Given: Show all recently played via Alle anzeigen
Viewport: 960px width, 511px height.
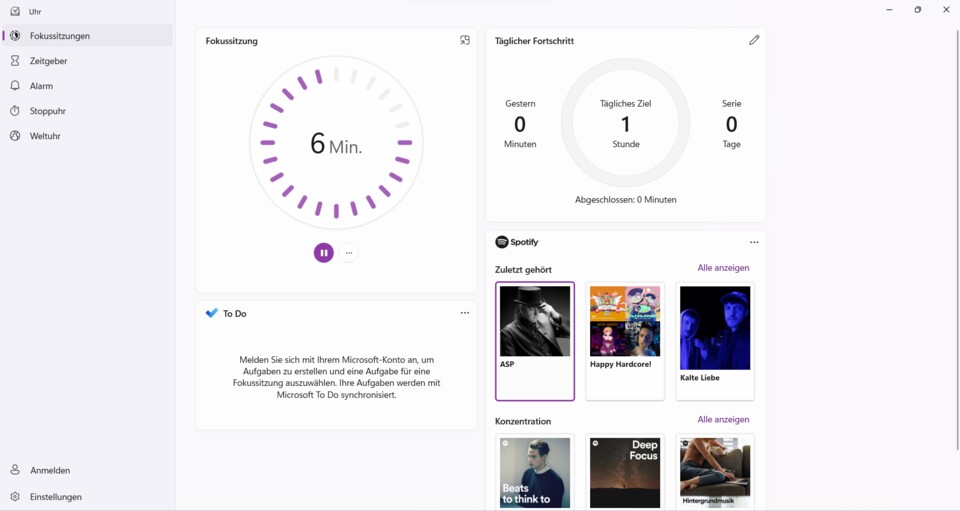Looking at the screenshot, I should coord(723,268).
